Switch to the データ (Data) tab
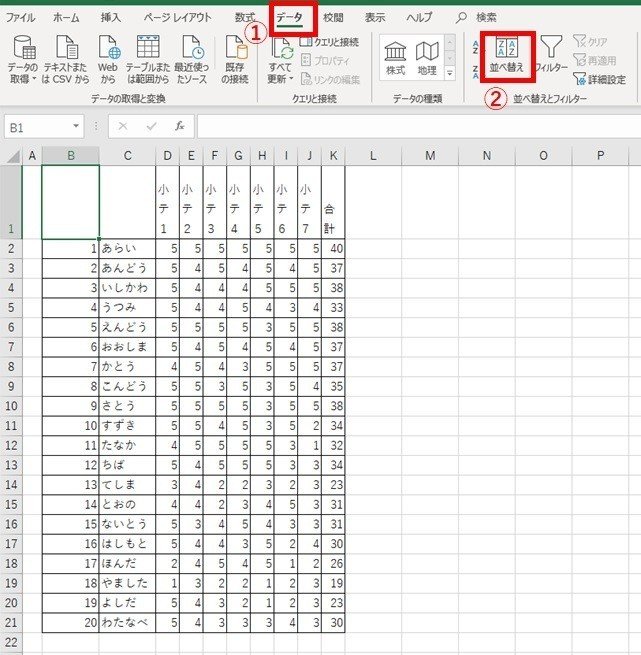This screenshot has width=641, height=655. [x=289, y=18]
